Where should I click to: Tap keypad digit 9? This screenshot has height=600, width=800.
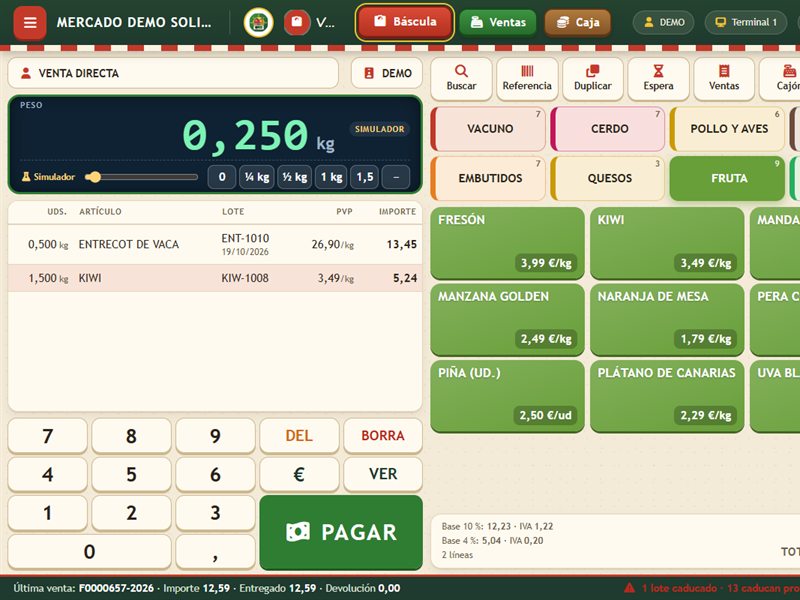(x=215, y=436)
